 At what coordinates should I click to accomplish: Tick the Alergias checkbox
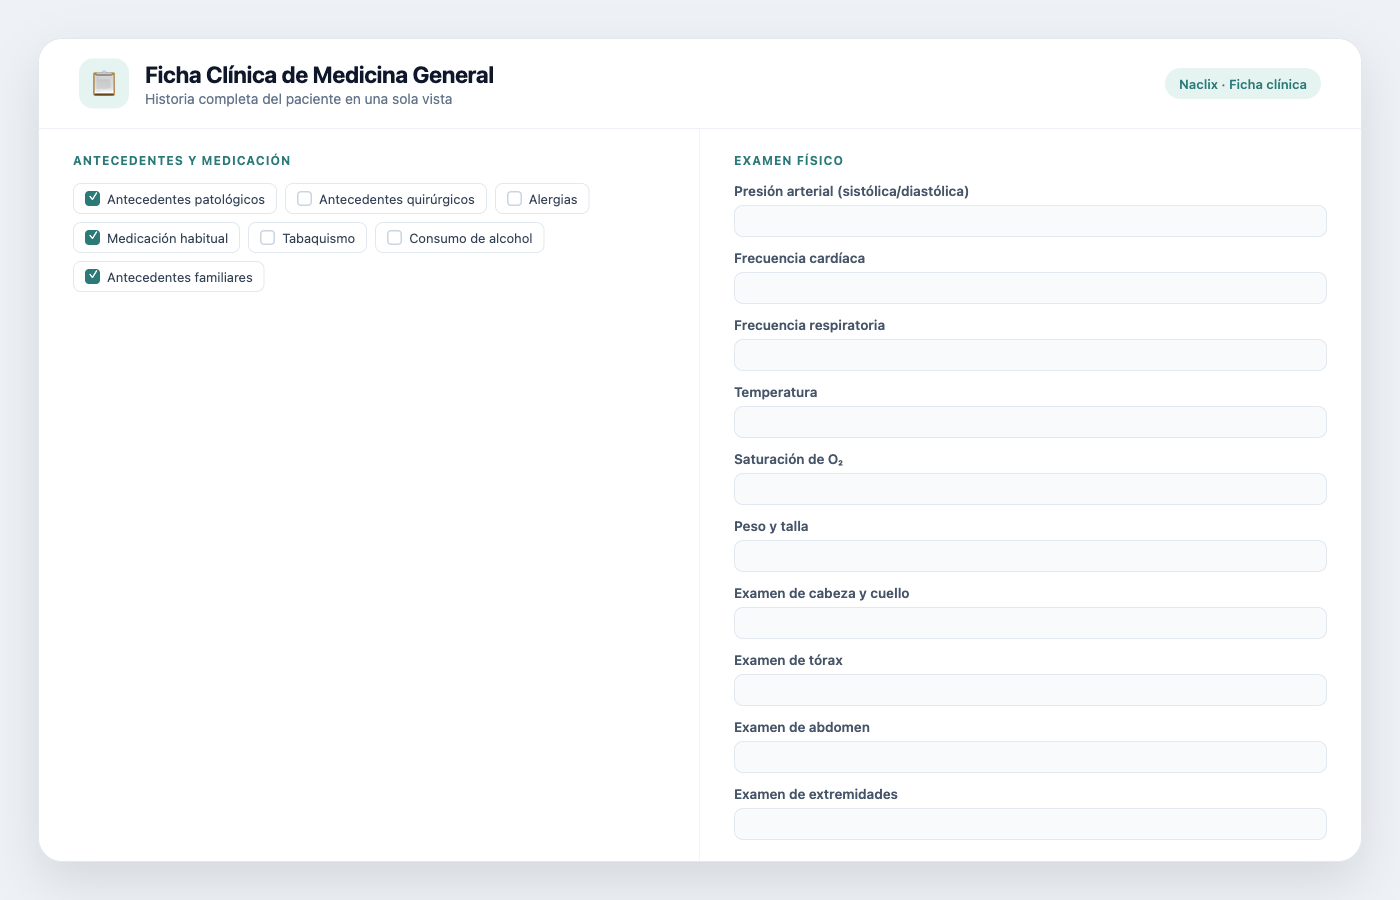(515, 198)
